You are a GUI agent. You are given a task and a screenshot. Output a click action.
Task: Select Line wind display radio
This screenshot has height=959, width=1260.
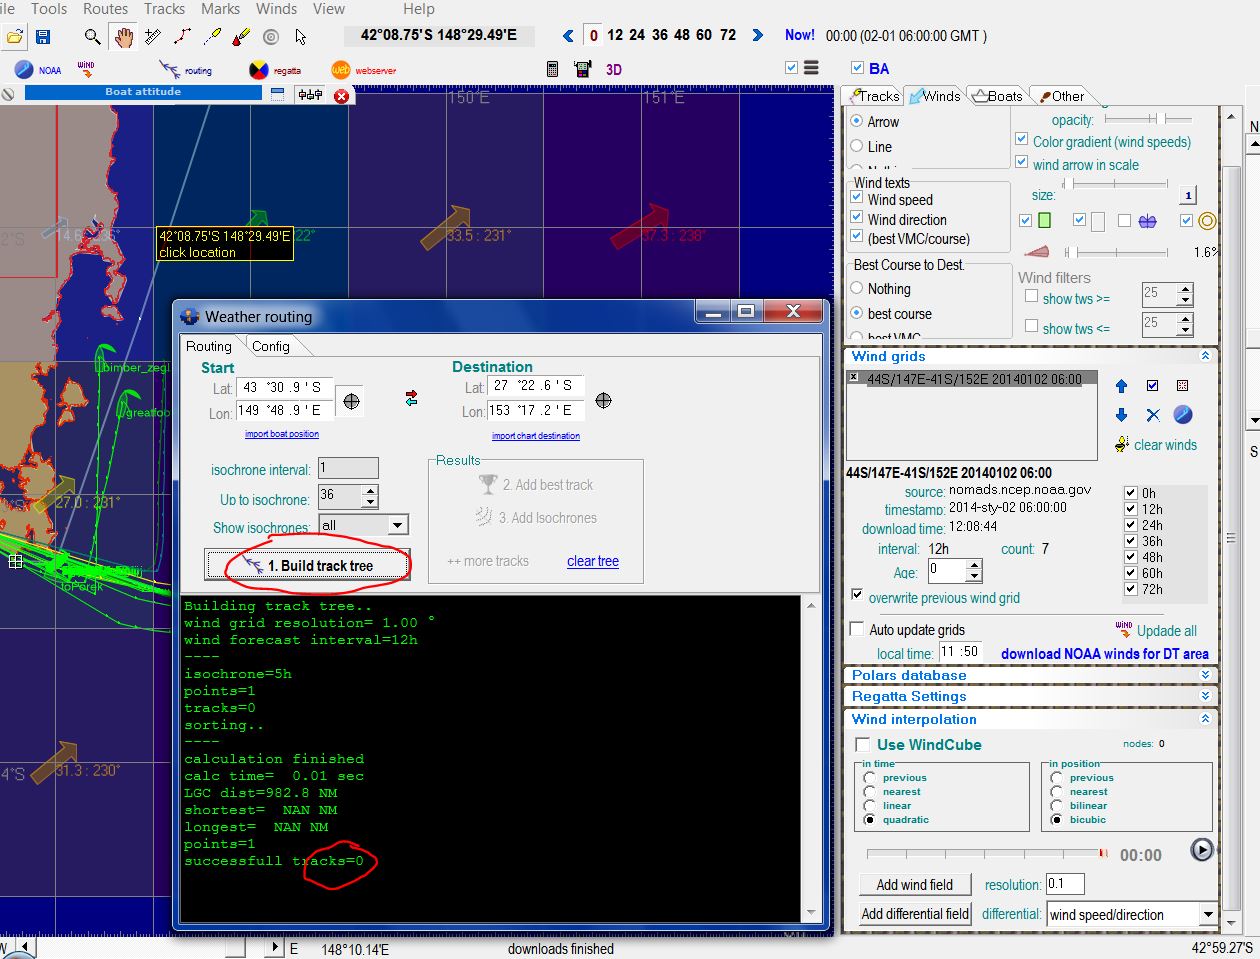856,146
